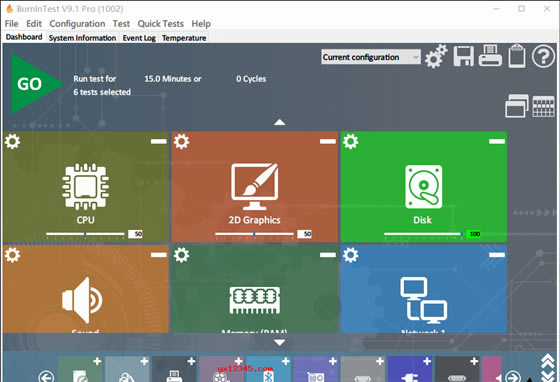Click the 2D Graphics monitor-brush icon
The height and width of the screenshot is (382, 560).
pos(254,186)
